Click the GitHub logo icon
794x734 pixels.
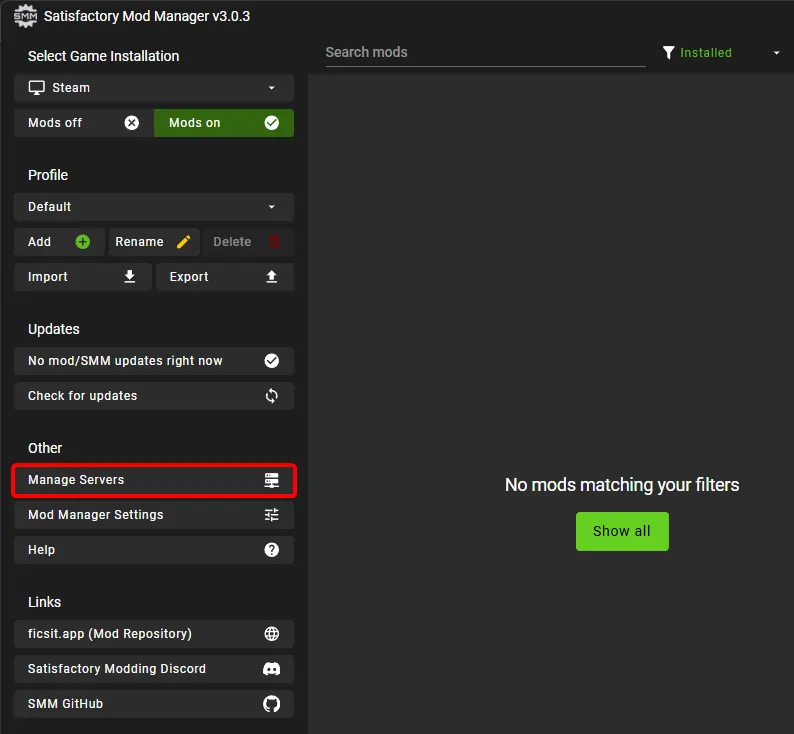point(271,704)
